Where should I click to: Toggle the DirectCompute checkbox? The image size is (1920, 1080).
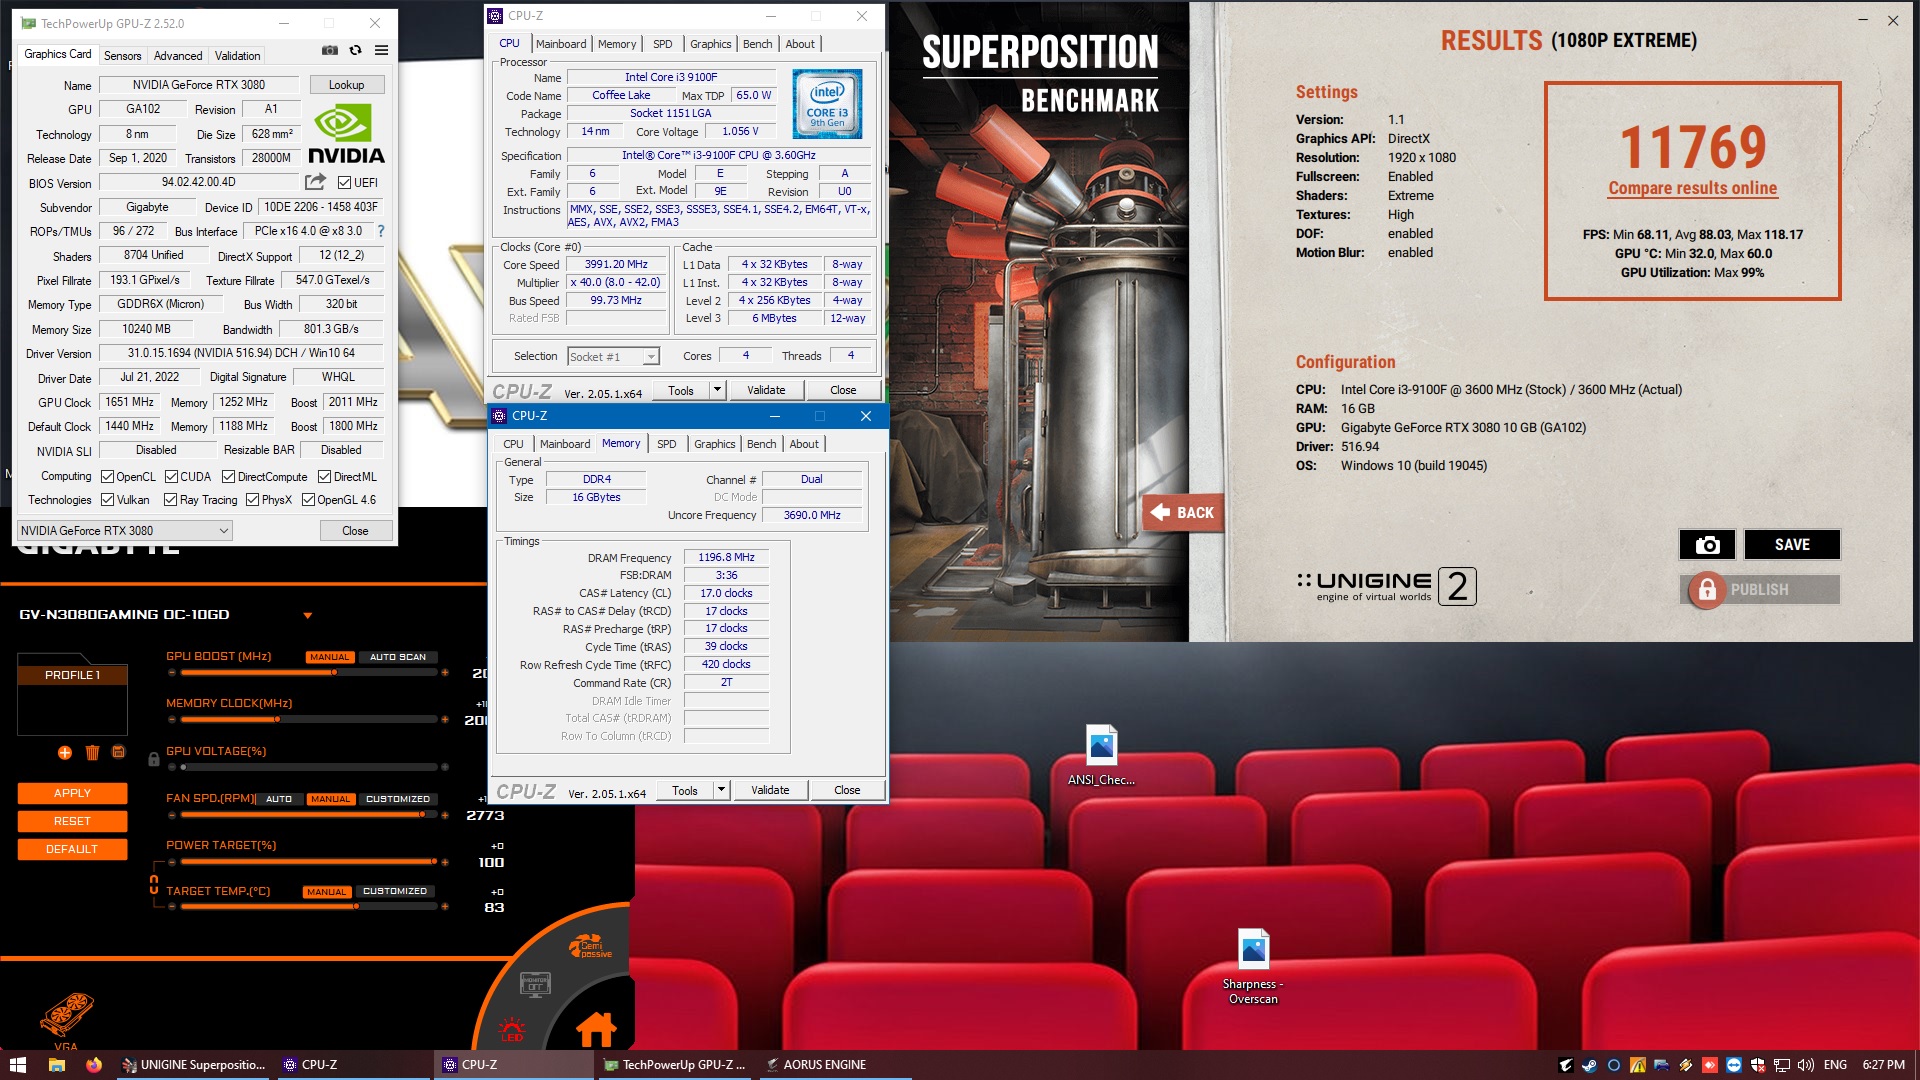pyautogui.click(x=228, y=477)
